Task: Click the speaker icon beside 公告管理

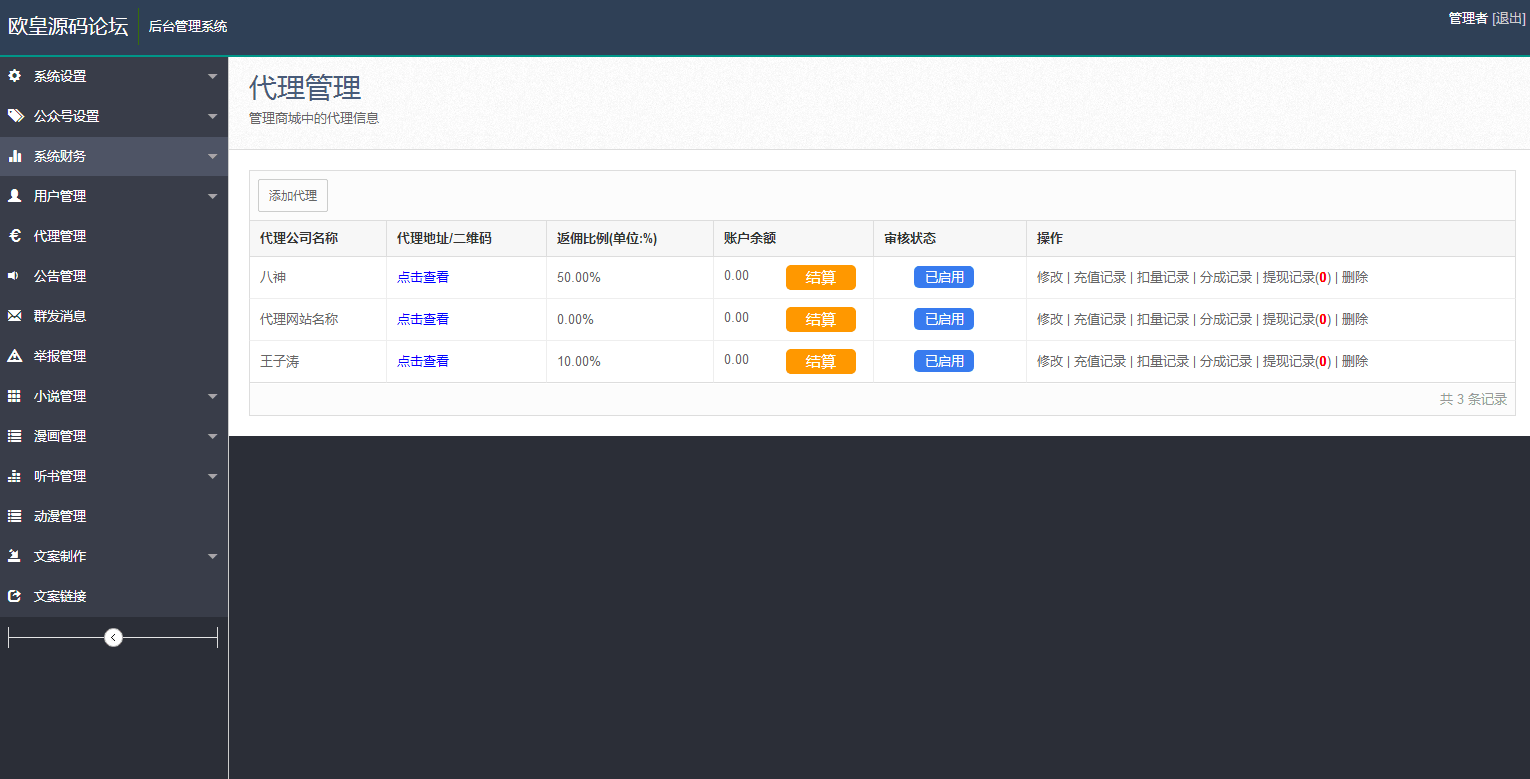Action: (15, 276)
